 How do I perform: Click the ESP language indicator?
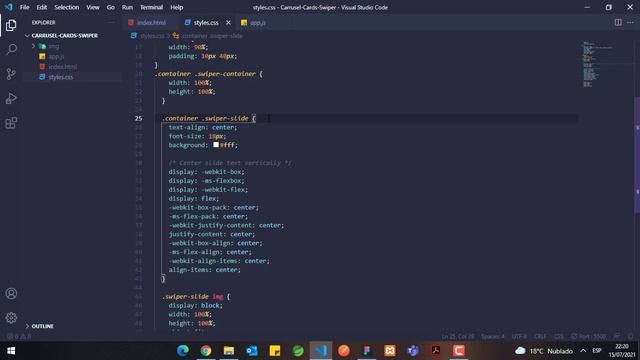[597, 351]
